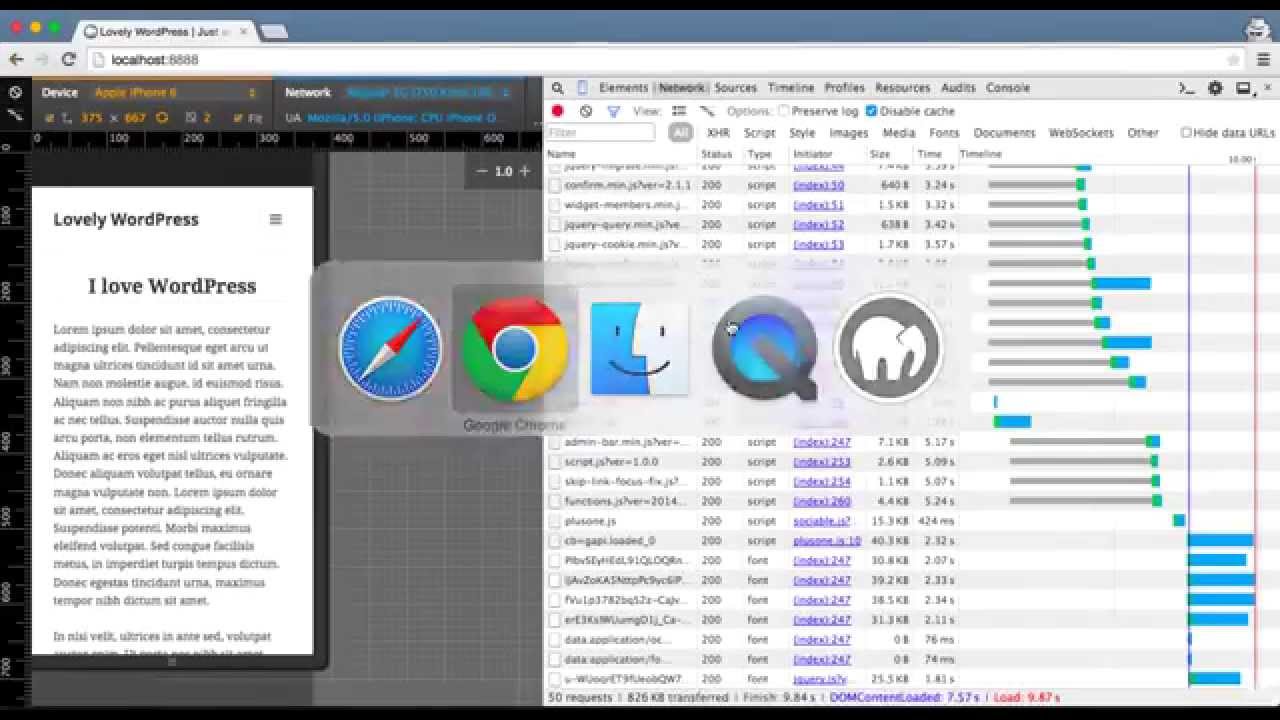
Task: Open the Resources tab
Action: 902,88
